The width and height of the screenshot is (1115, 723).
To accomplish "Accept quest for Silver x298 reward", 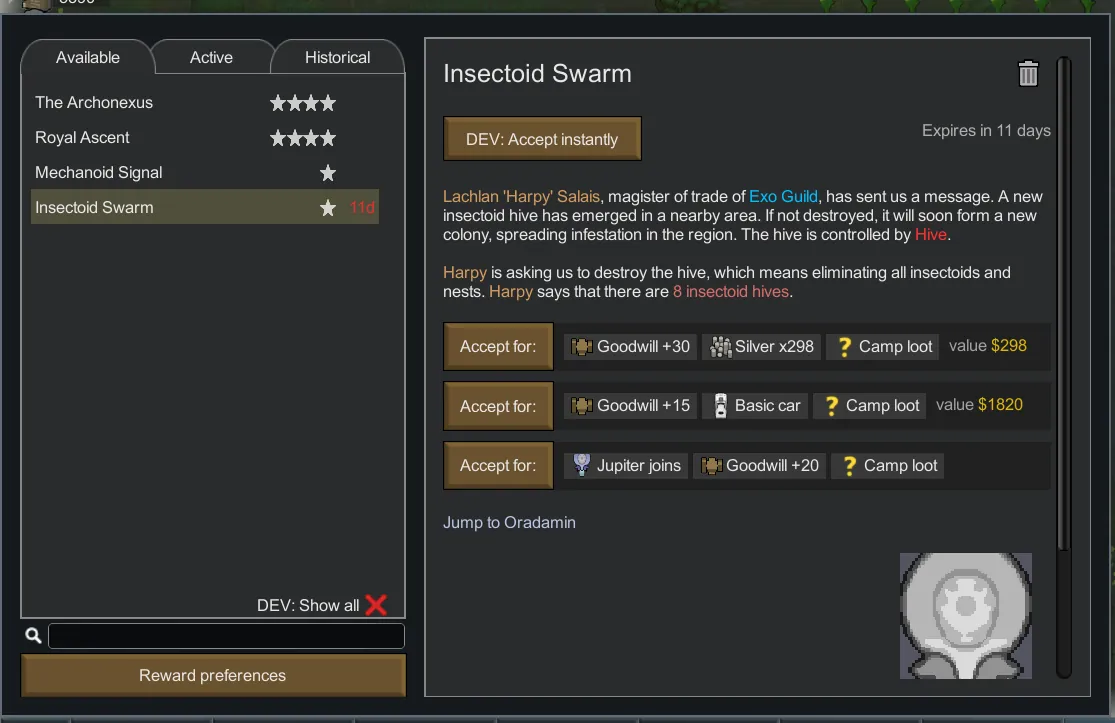I will (498, 347).
